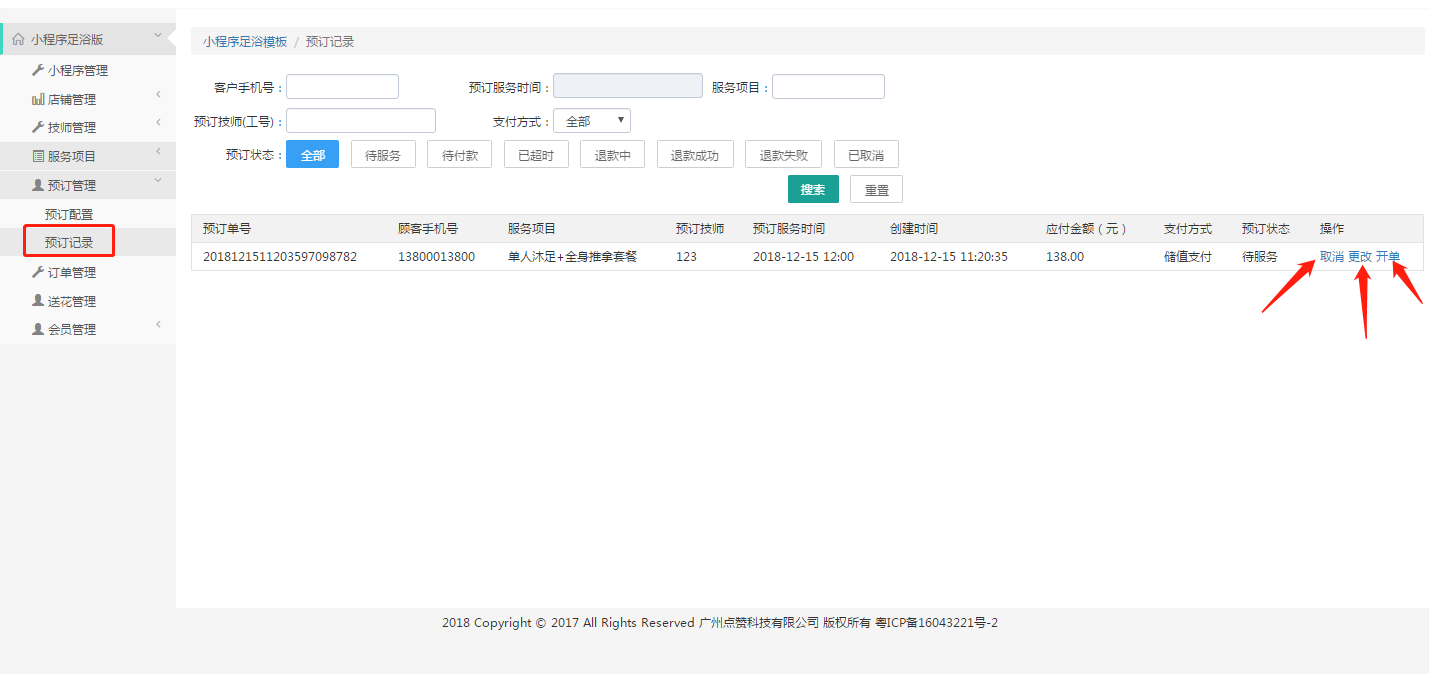Click the list icon beside 服务项目
Image resolution: width=1429 pixels, height=674 pixels.
click(x=38, y=157)
